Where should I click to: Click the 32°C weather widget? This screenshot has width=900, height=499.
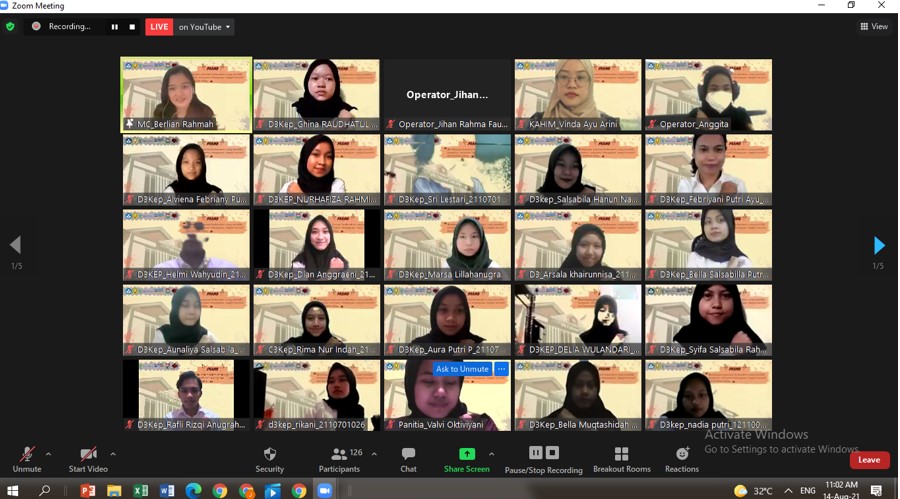(x=754, y=491)
